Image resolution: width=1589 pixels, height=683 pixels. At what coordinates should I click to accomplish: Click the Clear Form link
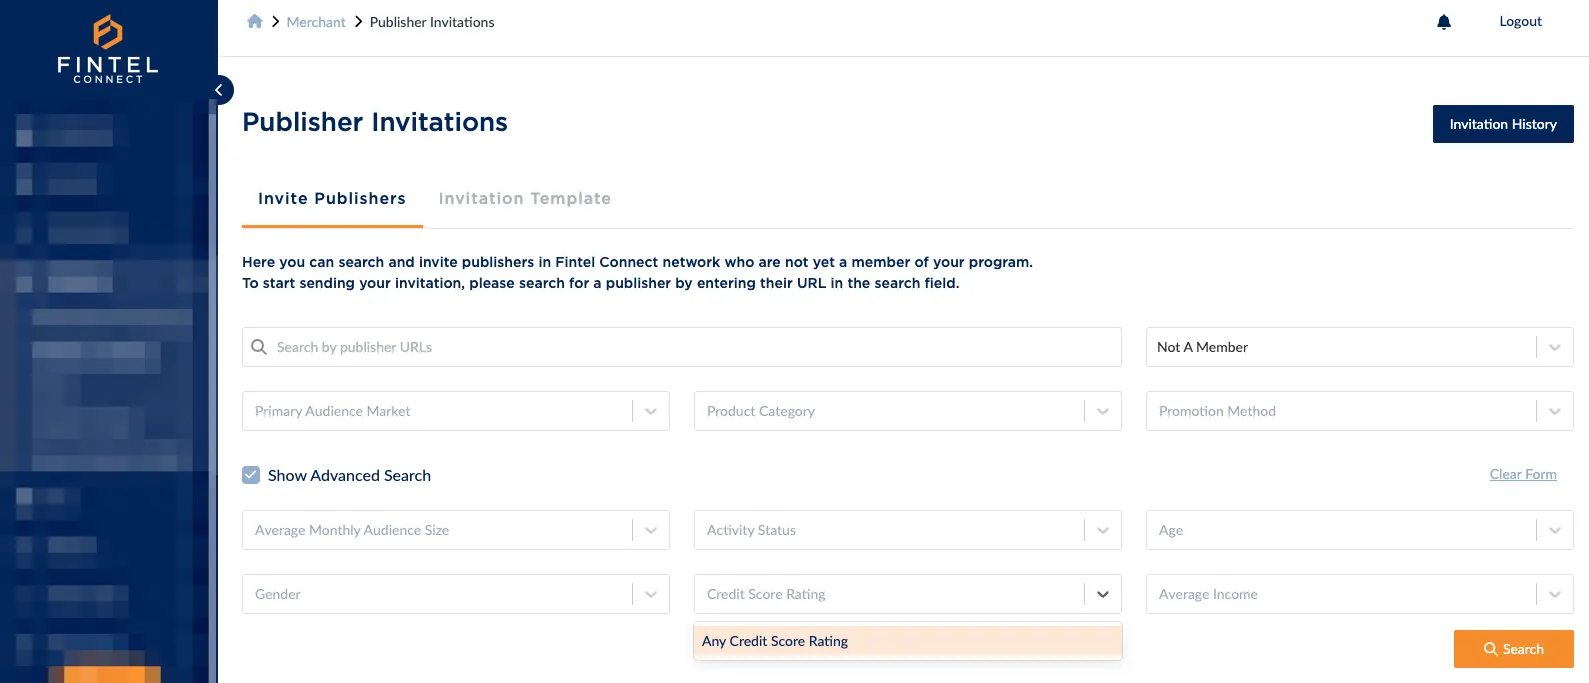point(1523,474)
